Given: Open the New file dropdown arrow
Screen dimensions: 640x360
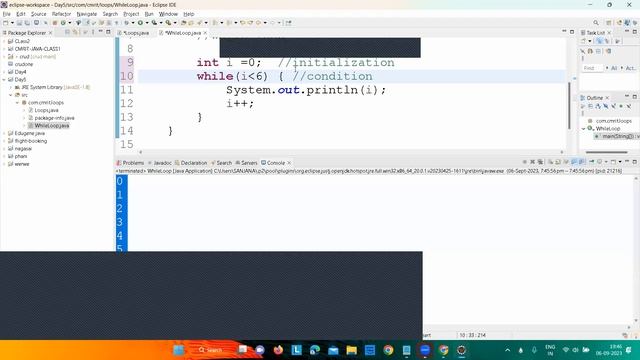Looking at the screenshot, I should click(12, 23).
